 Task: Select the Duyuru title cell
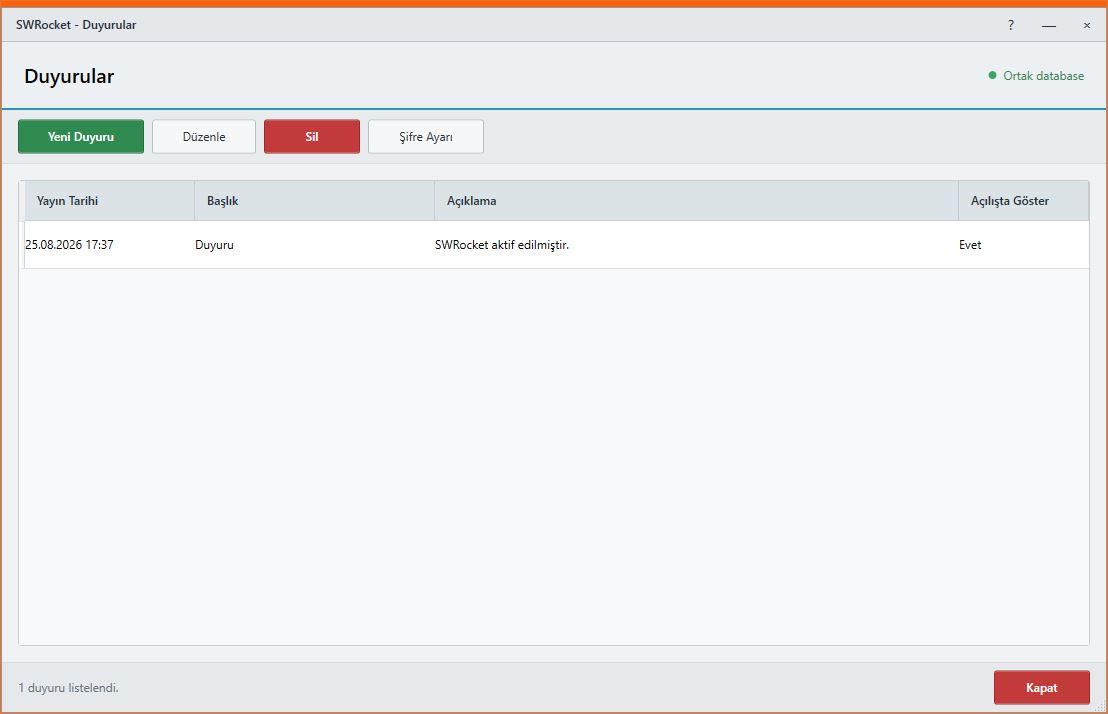coord(314,245)
